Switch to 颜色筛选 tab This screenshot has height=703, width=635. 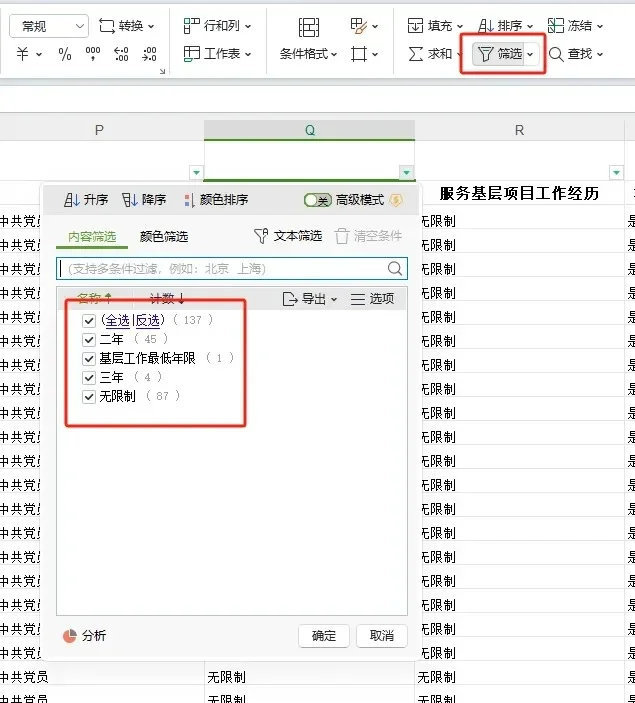[164, 236]
